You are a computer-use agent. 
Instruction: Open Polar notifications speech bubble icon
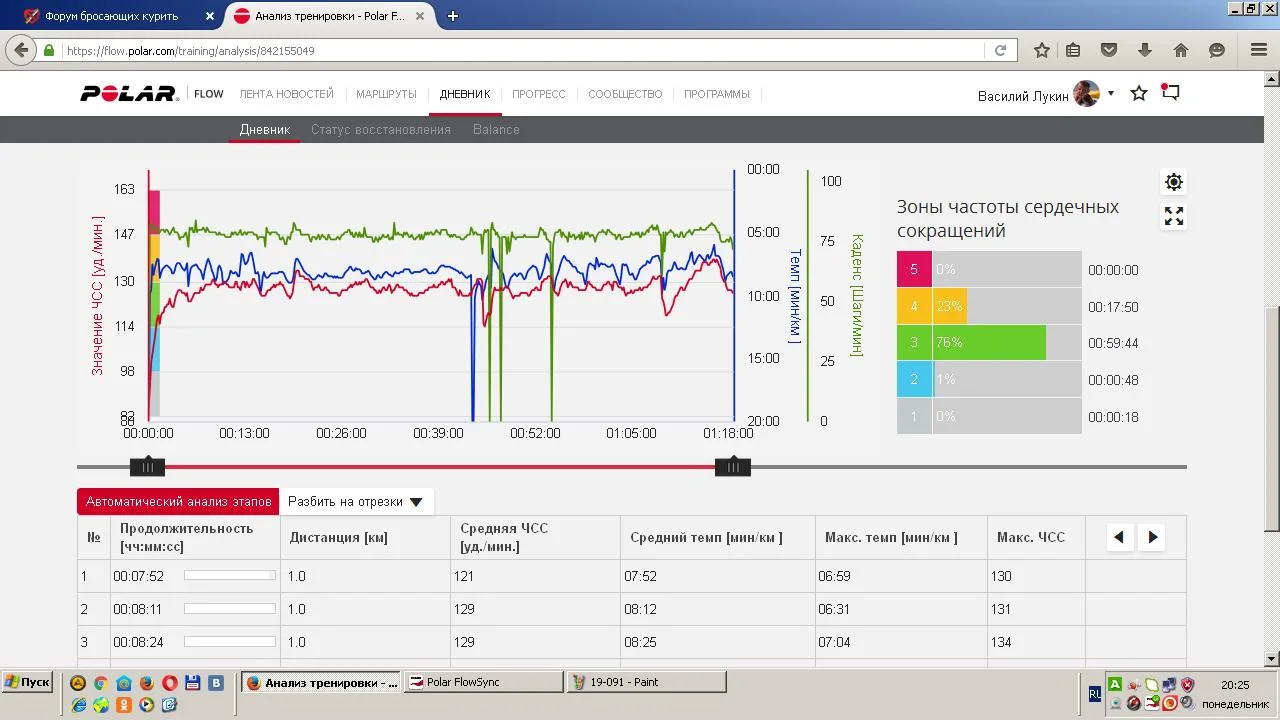1170,93
